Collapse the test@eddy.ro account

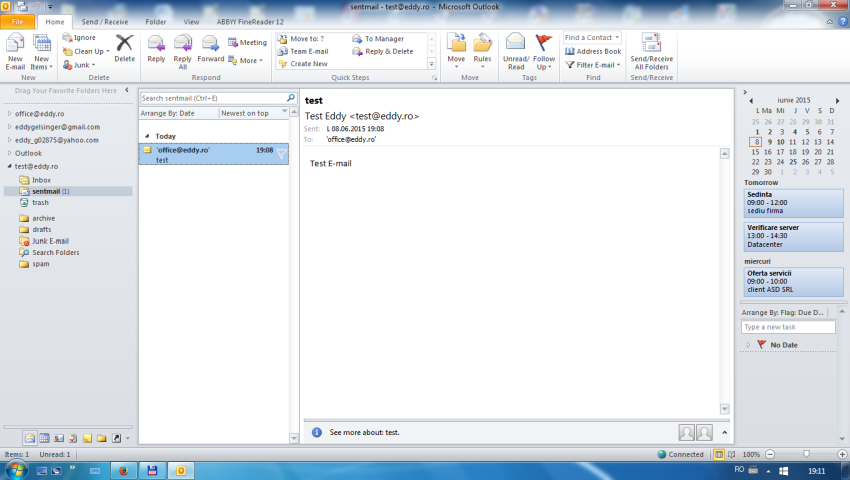tap(10, 166)
